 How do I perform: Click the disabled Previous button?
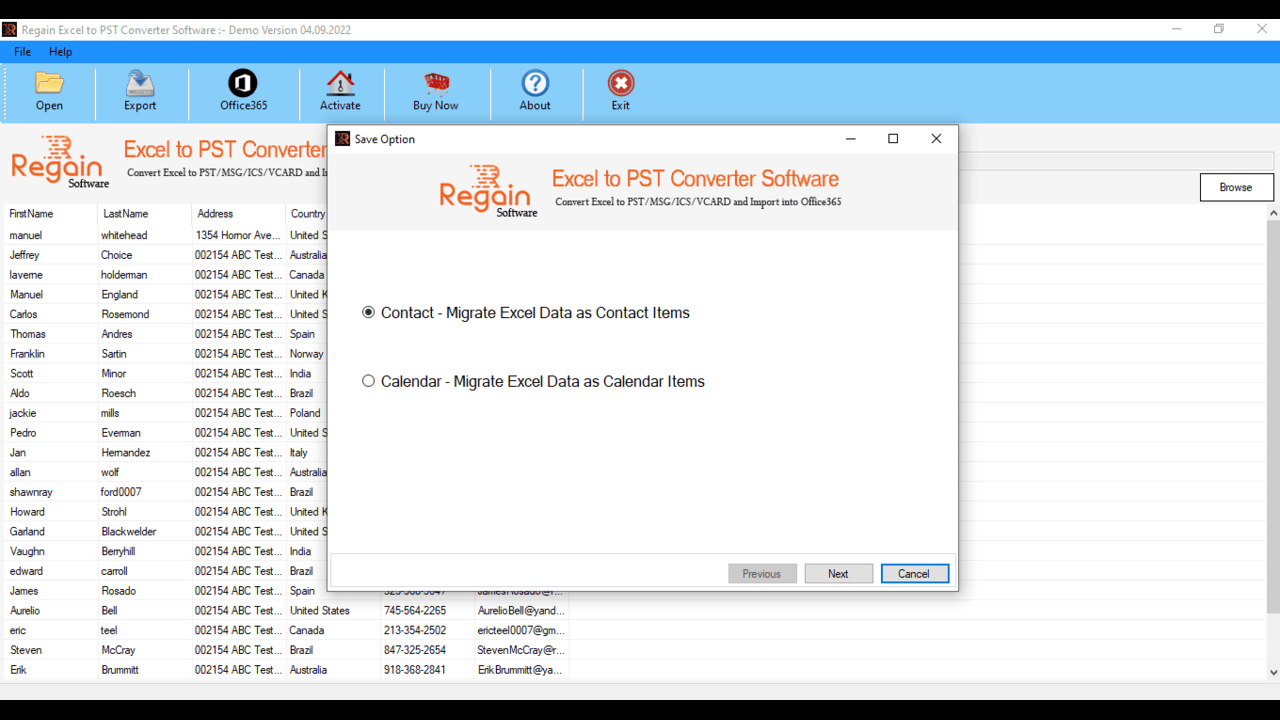pos(762,574)
